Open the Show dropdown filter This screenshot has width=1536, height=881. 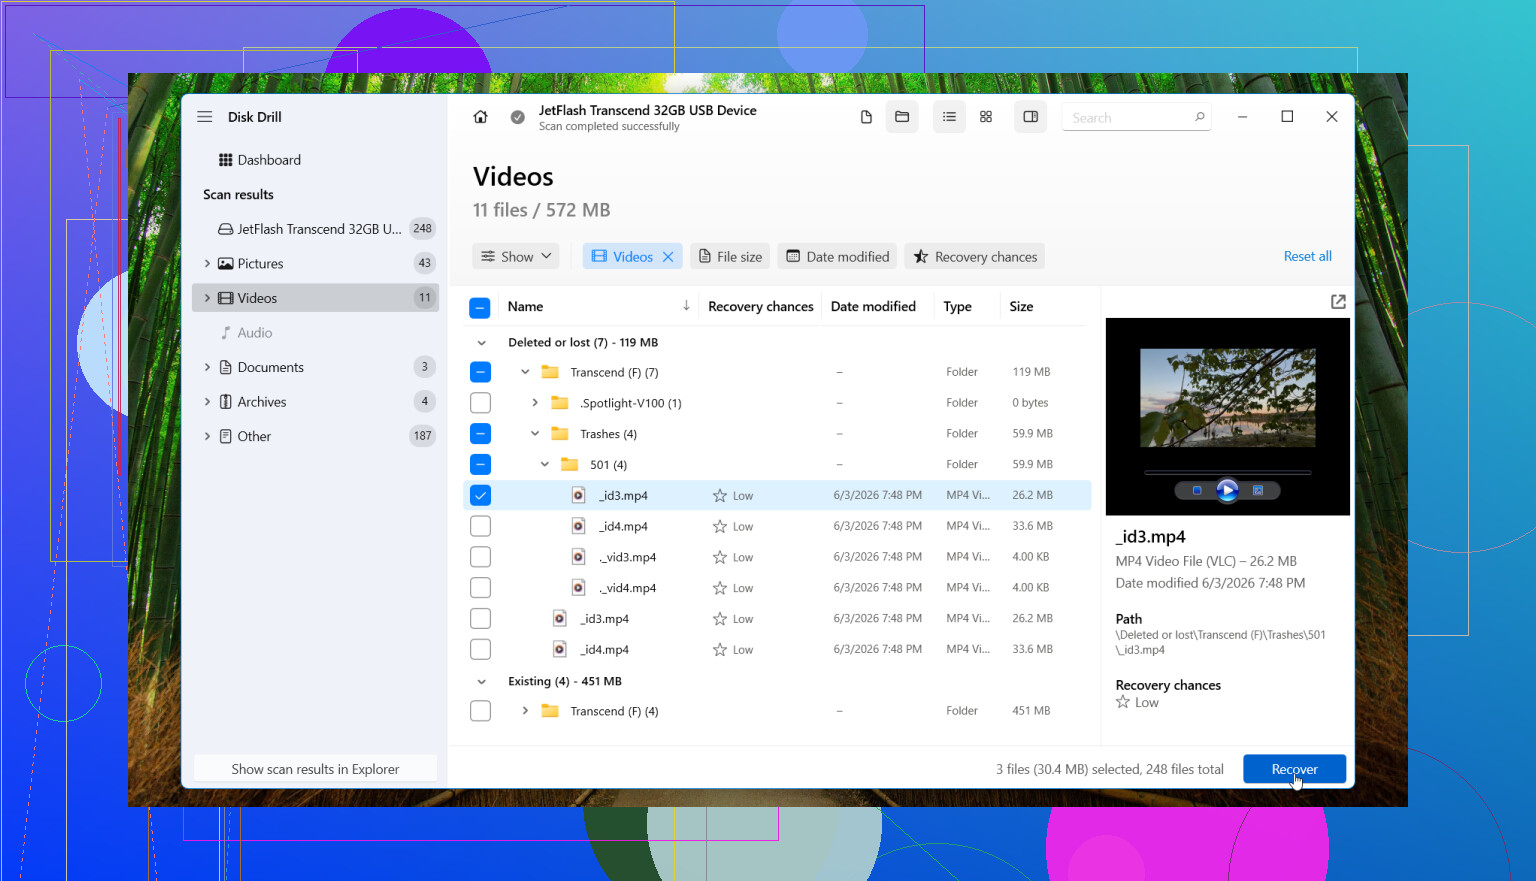click(516, 257)
